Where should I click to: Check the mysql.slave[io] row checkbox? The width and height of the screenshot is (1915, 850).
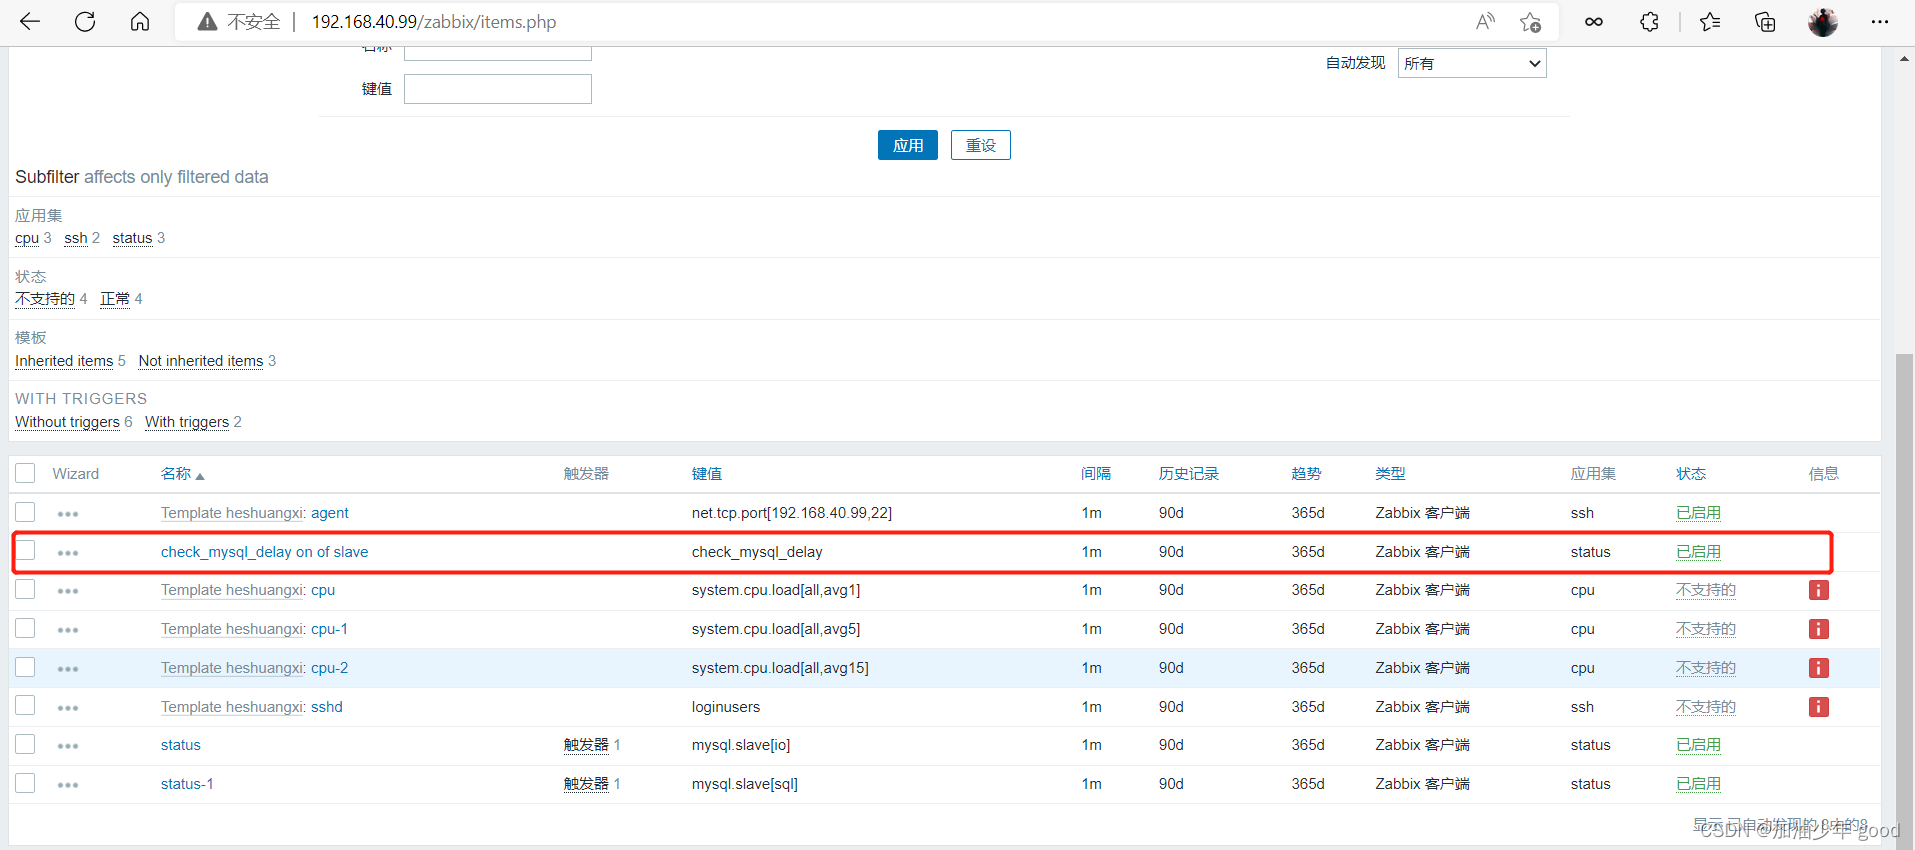click(25, 744)
